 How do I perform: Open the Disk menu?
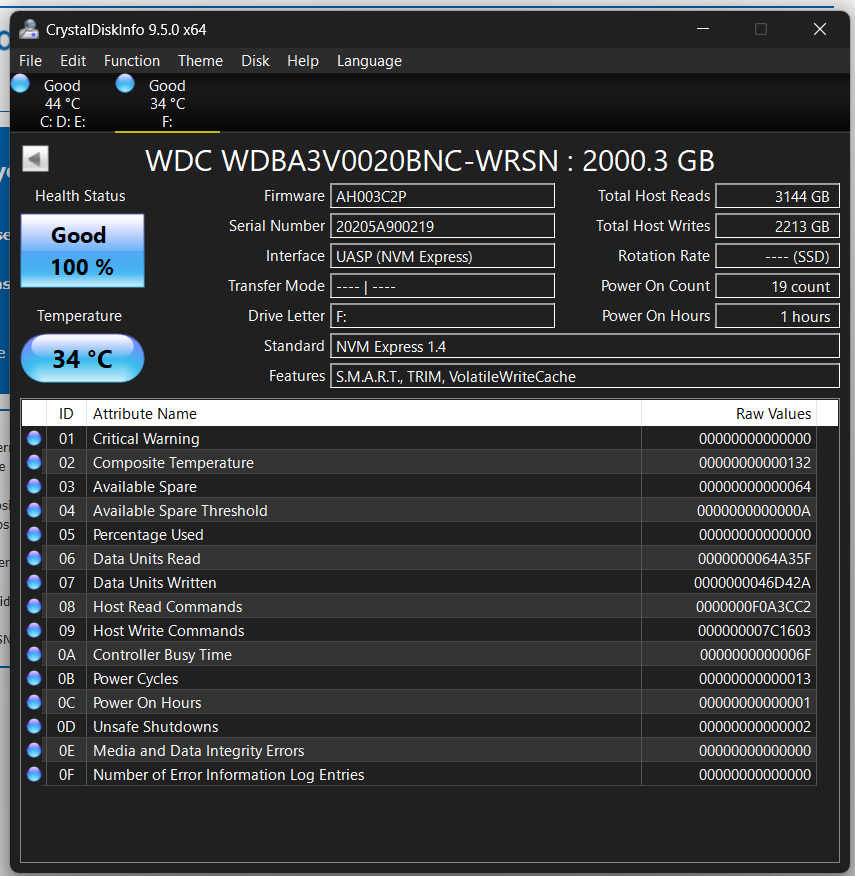tap(255, 60)
